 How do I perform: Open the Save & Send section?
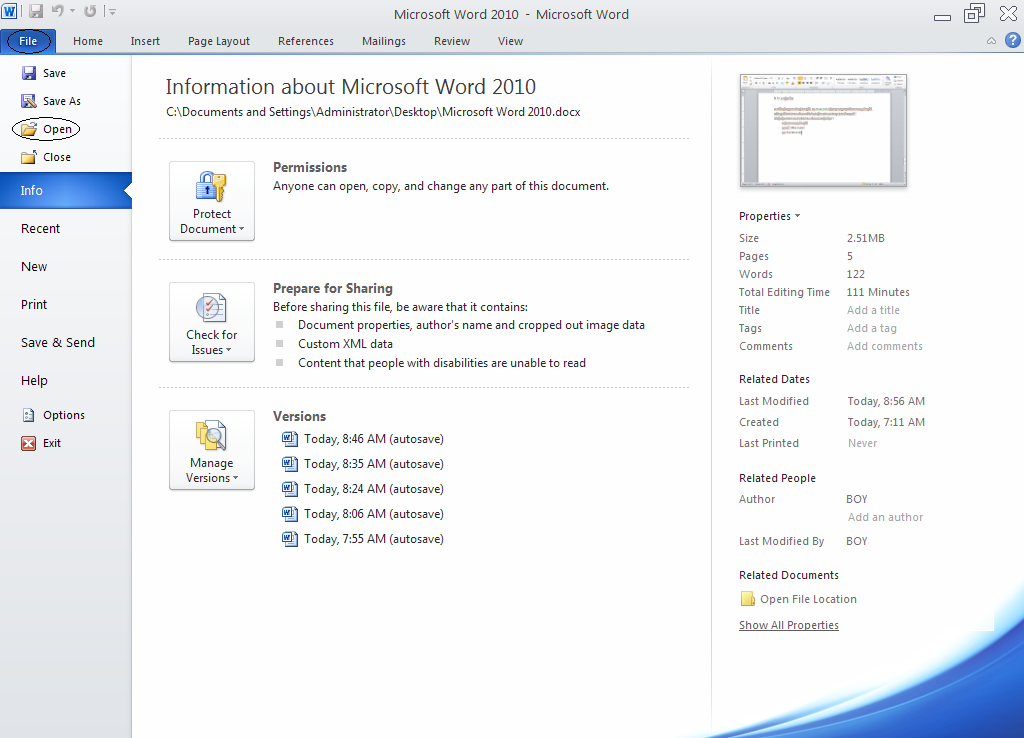58,342
